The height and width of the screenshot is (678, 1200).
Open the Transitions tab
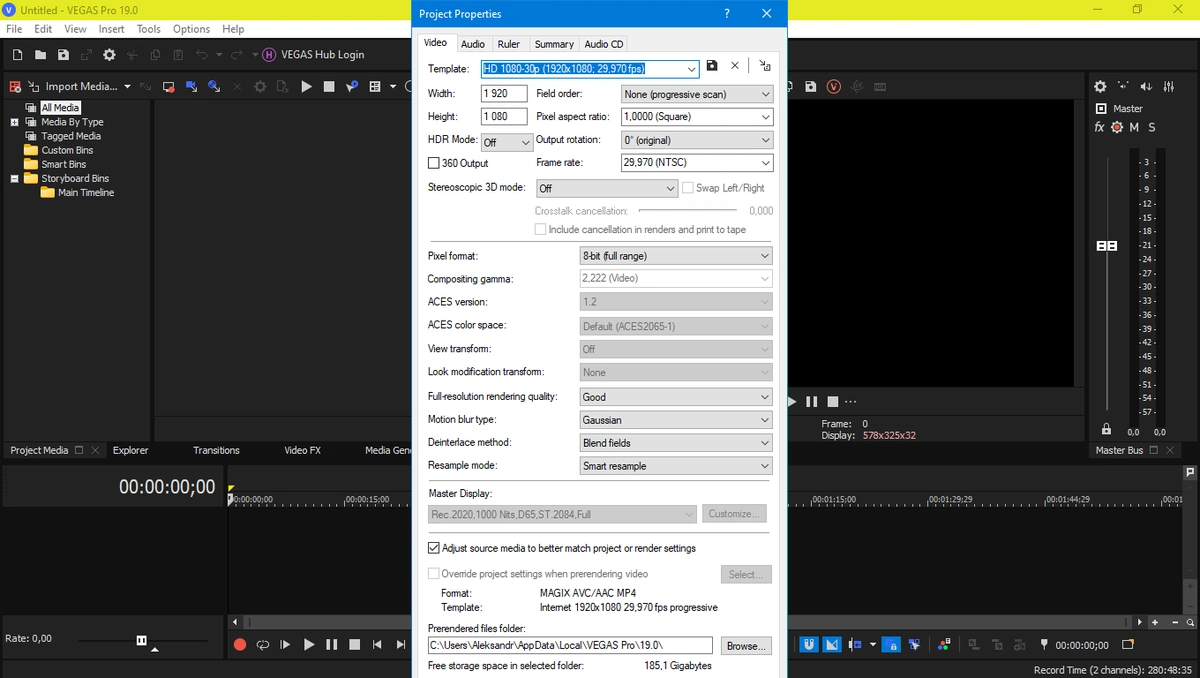216,451
